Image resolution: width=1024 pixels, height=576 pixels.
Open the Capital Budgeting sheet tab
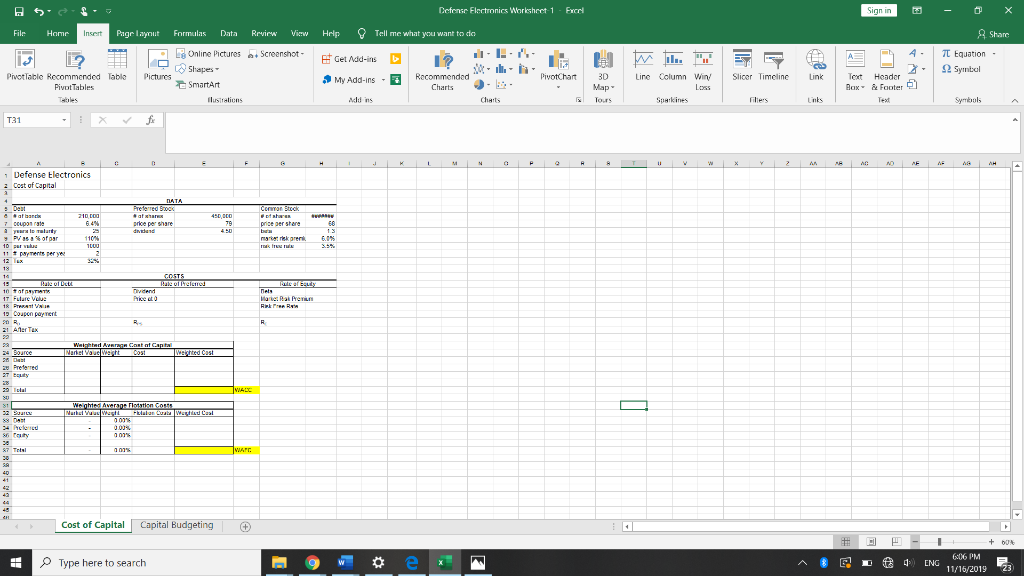pyautogui.click(x=178, y=524)
